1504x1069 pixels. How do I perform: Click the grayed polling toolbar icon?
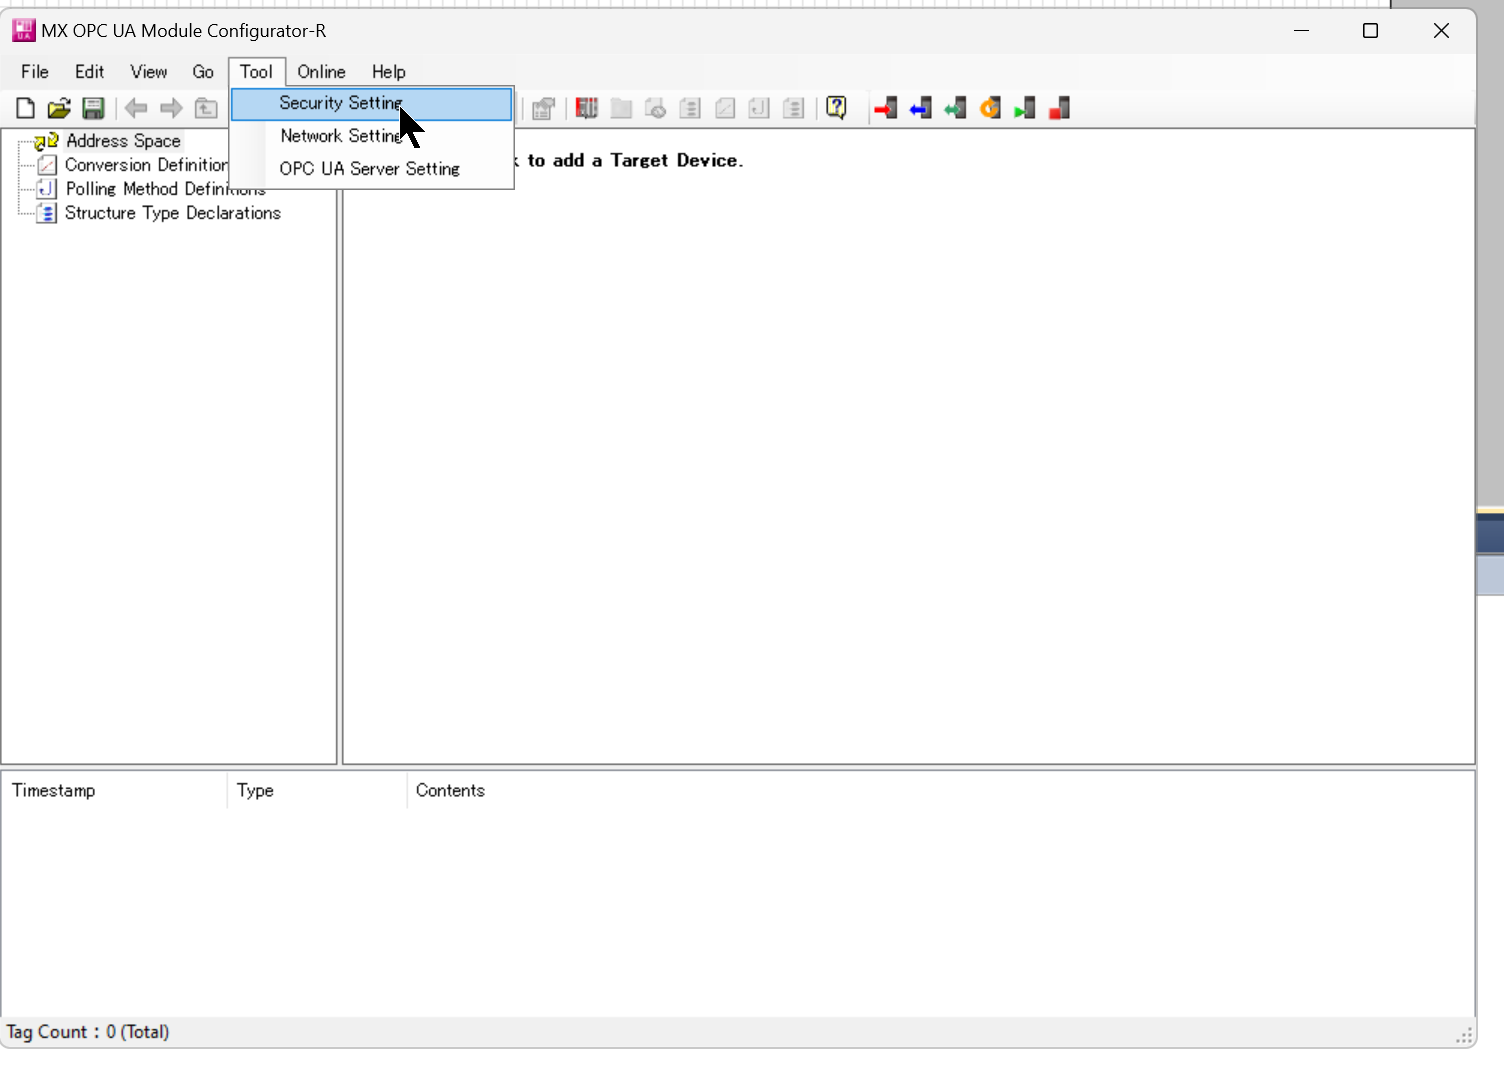coord(759,108)
